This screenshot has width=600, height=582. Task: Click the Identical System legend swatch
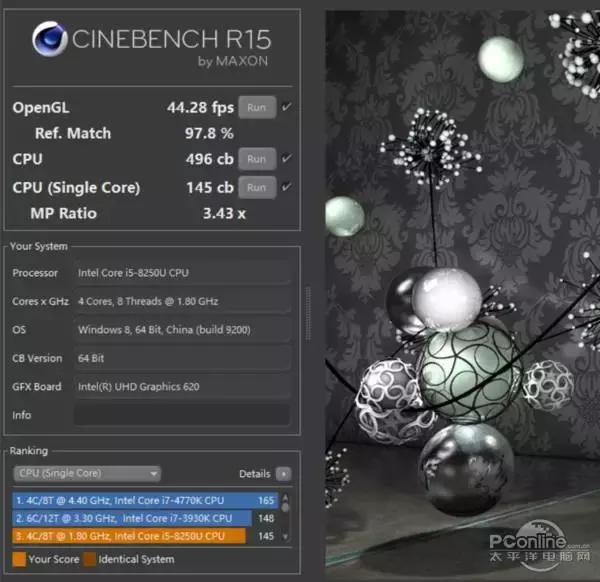tap(90, 559)
